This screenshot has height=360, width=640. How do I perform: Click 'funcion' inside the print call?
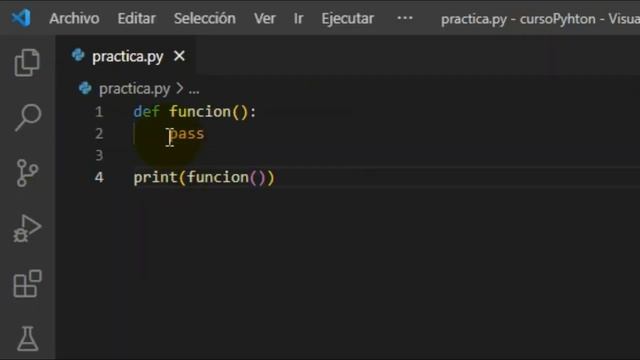218,178
